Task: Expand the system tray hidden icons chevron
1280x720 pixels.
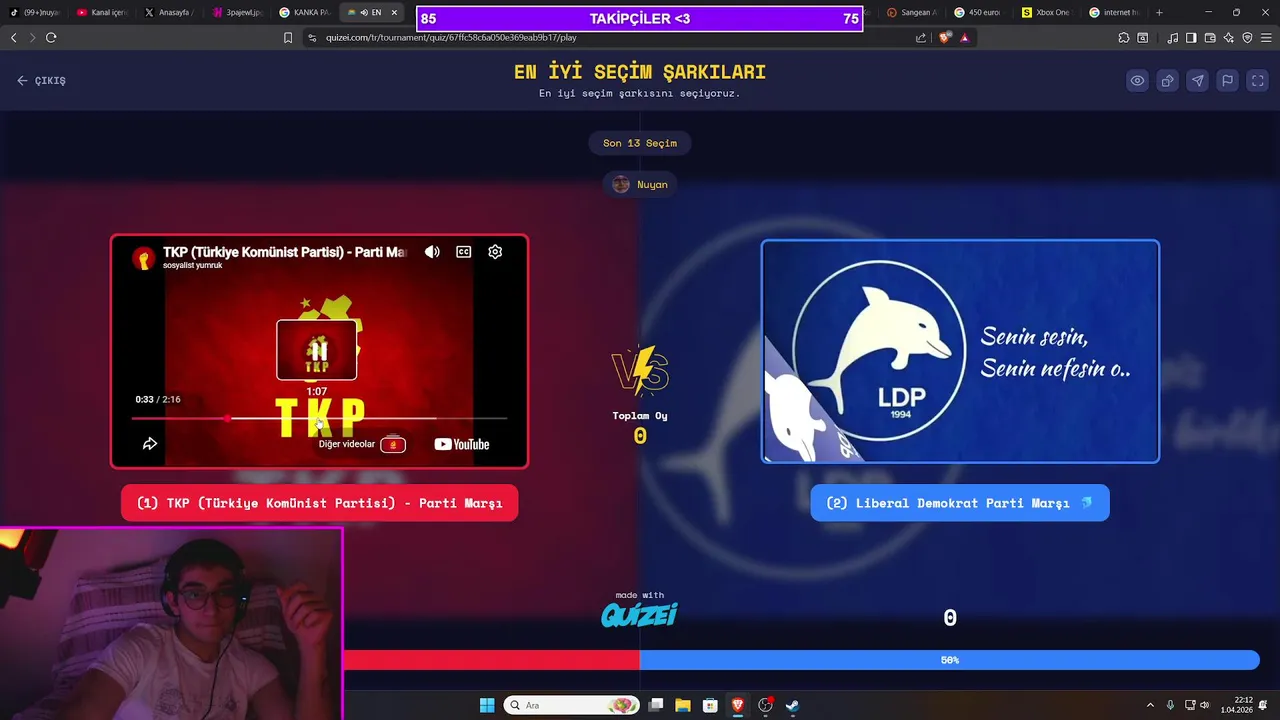Action: tap(1150, 705)
